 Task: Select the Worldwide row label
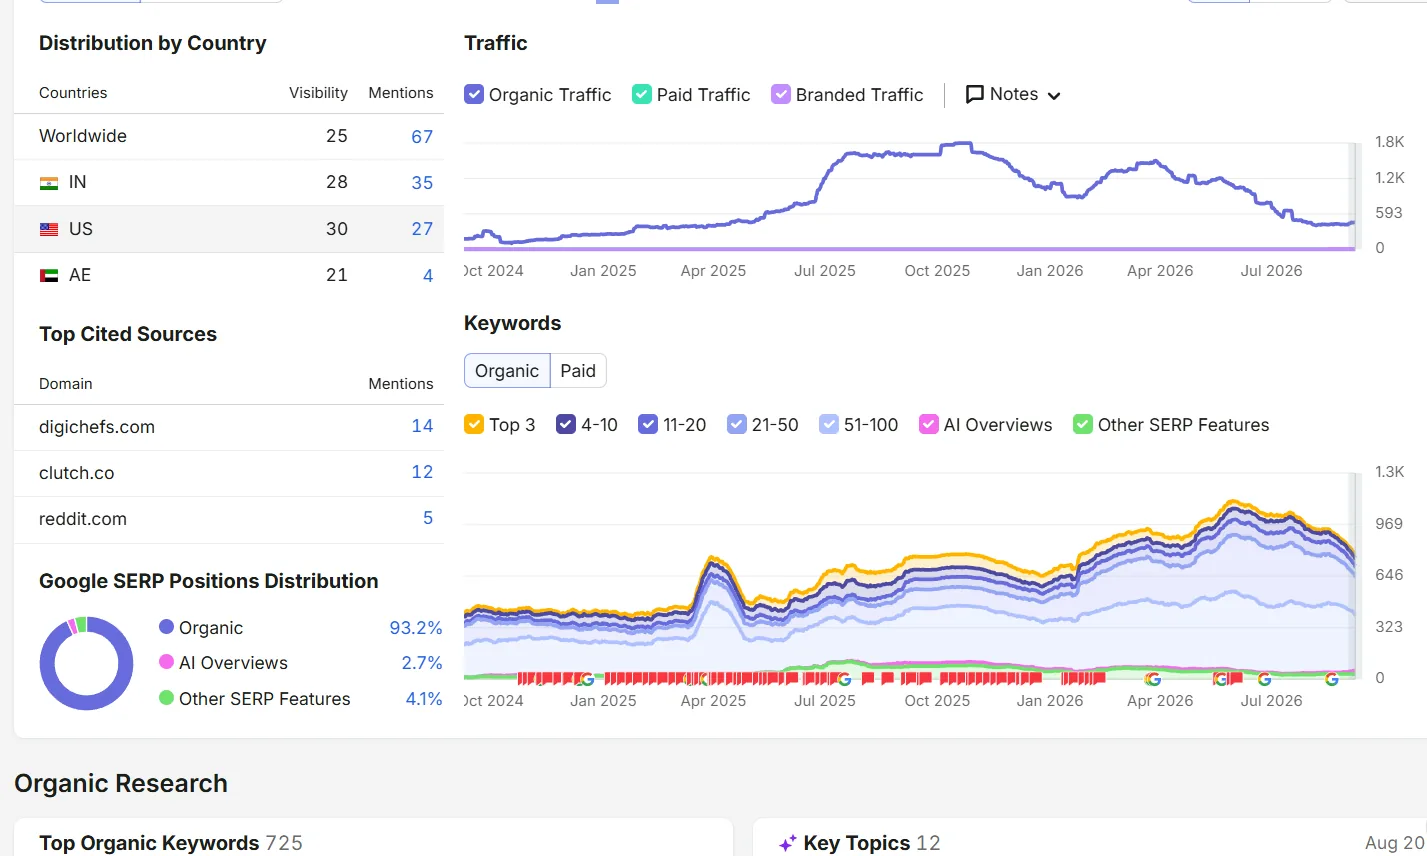[x=83, y=136]
